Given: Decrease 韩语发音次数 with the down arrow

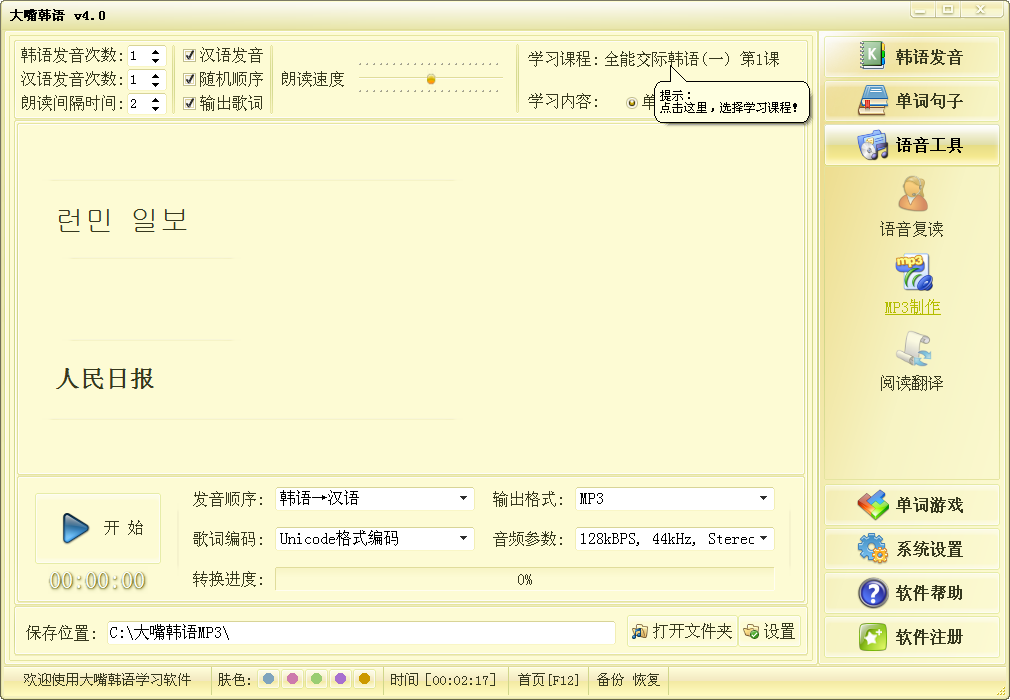Looking at the screenshot, I should 155,61.
